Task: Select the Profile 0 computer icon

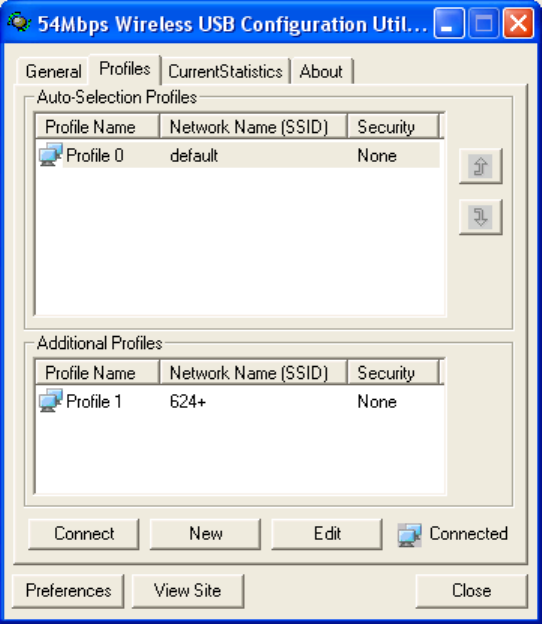Action: click(x=51, y=155)
